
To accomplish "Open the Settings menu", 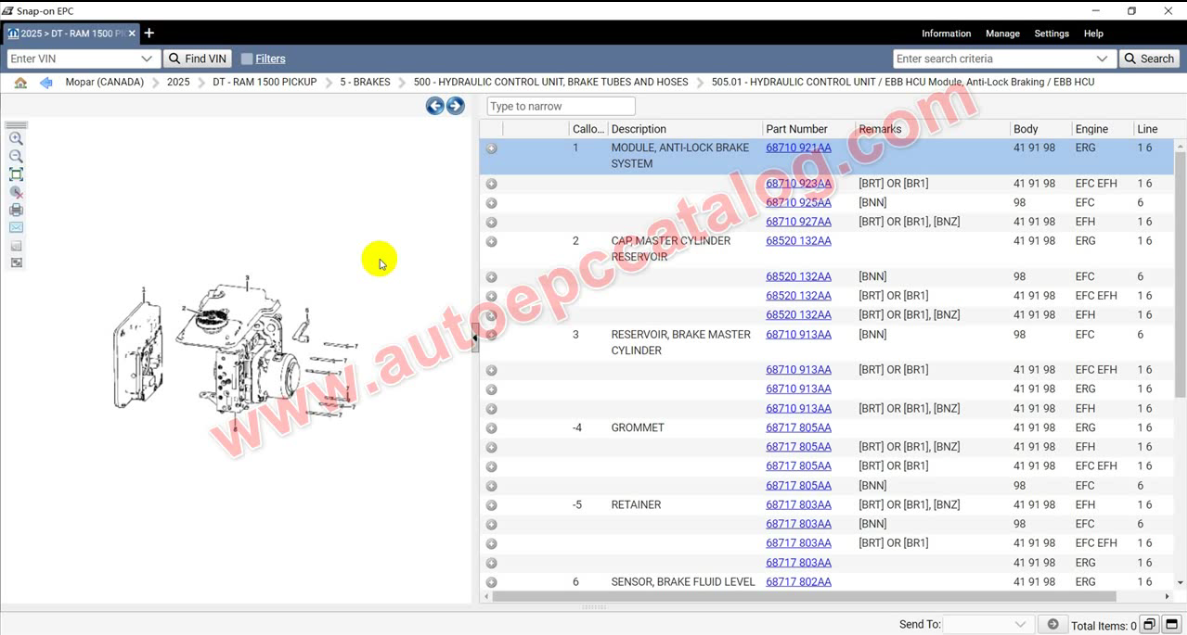I will (1051, 33).
